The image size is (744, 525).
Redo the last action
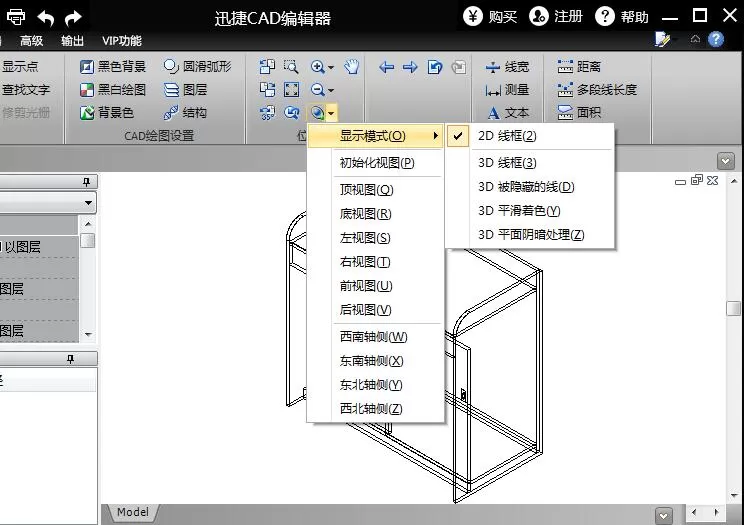73,18
